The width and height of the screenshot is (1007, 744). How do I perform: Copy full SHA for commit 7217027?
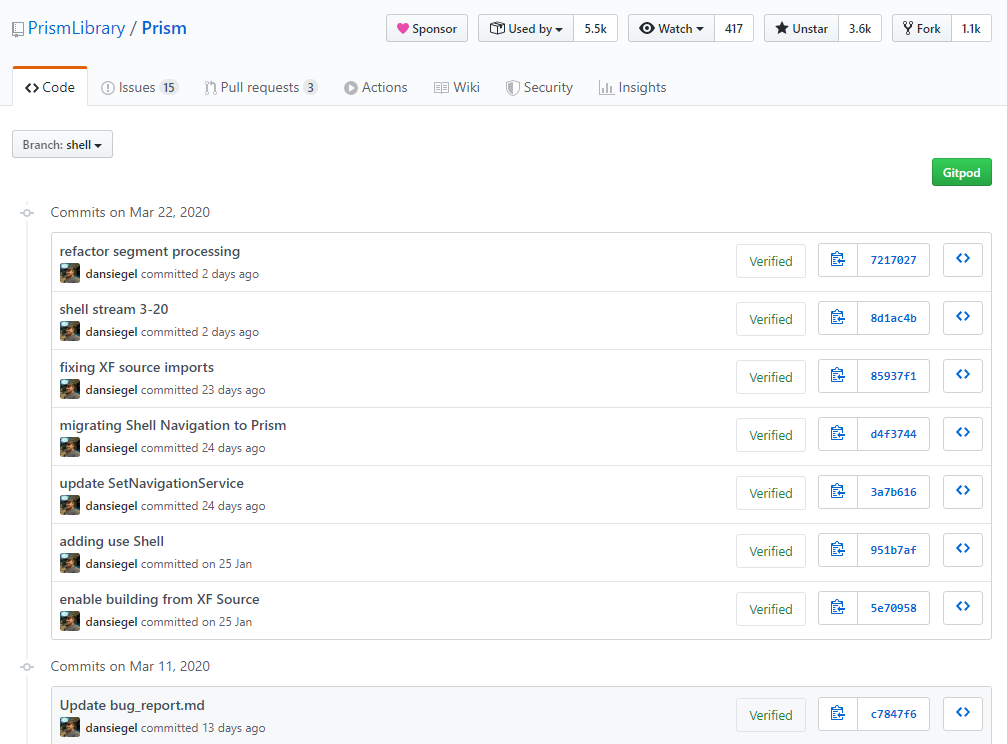pyautogui.click(x=837, y=260)
